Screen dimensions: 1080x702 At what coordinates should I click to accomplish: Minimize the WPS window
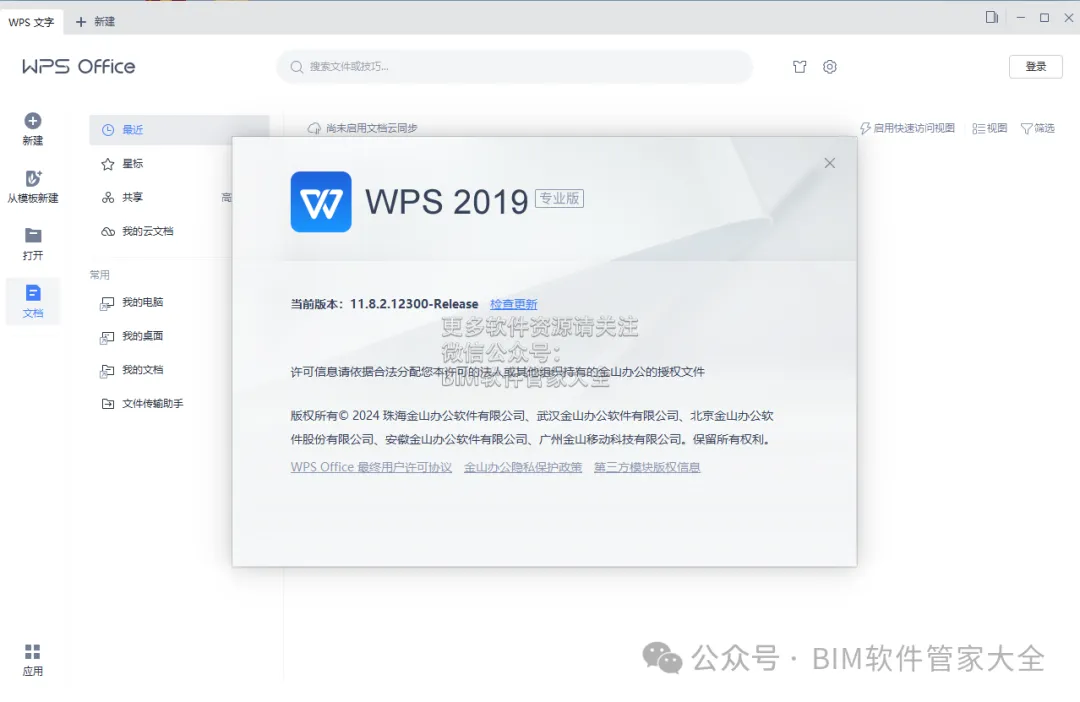(1021, 17)
